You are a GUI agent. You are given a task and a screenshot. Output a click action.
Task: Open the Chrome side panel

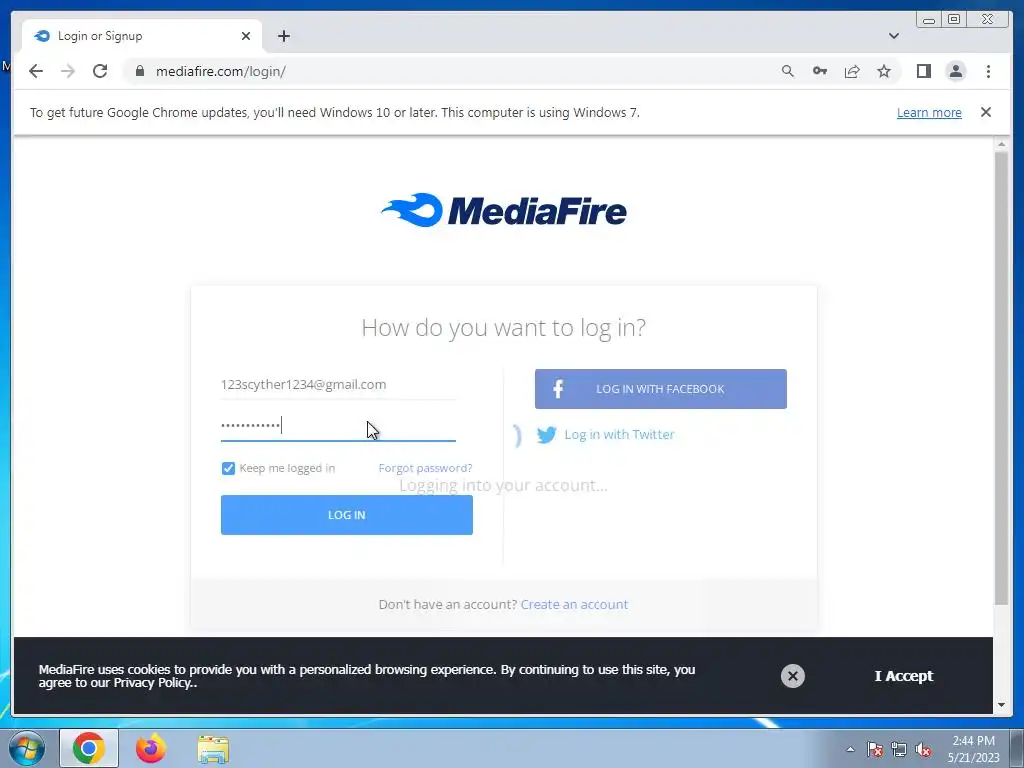(x=923, y=71)
